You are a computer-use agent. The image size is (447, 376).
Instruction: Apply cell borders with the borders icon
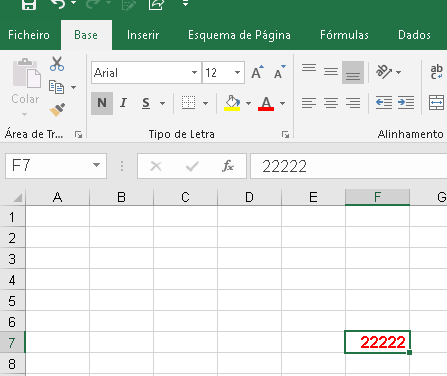pyautogui.click(x=188, y=103)
